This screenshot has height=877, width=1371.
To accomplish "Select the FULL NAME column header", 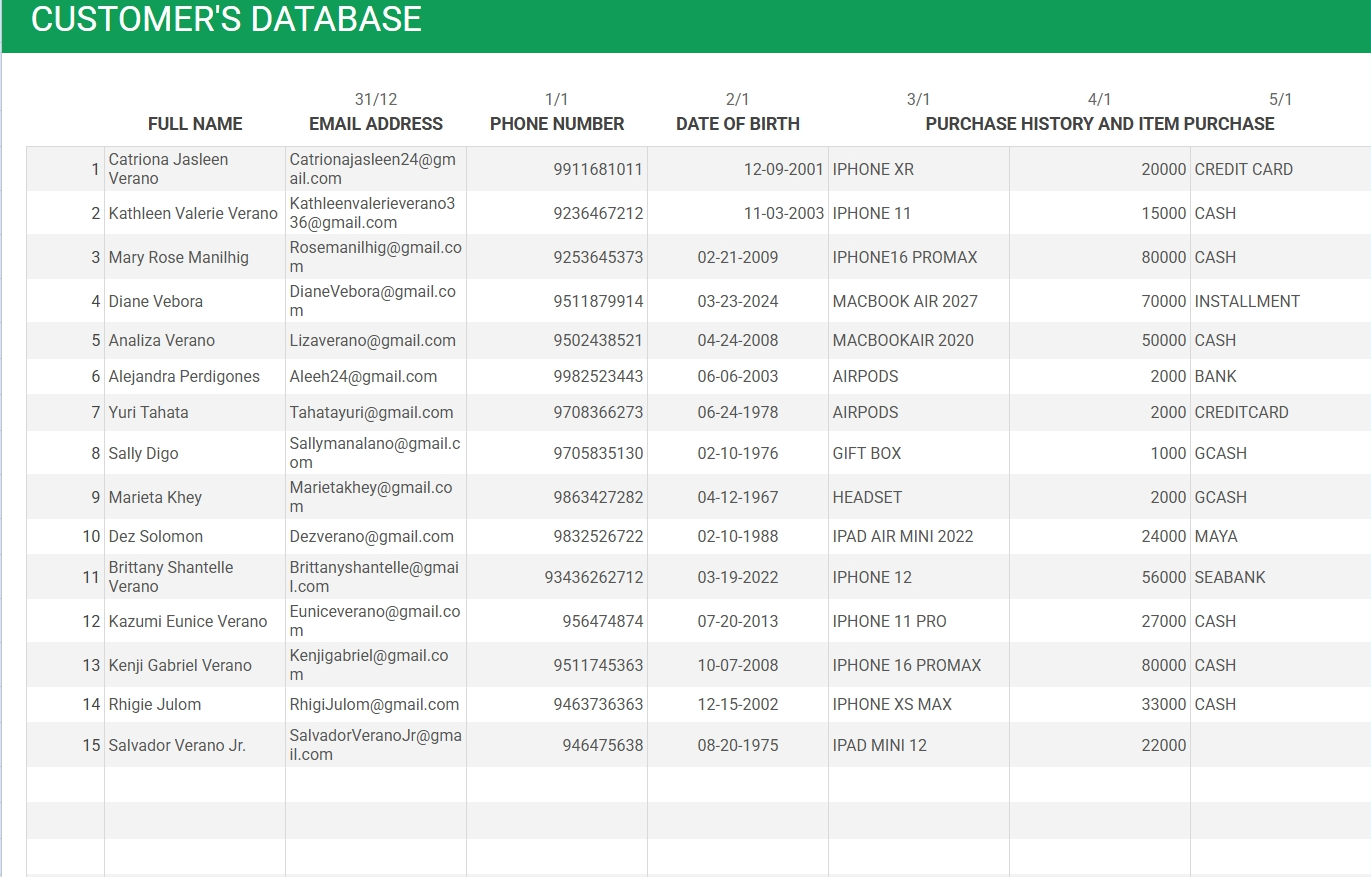I will tap(195, 124).
